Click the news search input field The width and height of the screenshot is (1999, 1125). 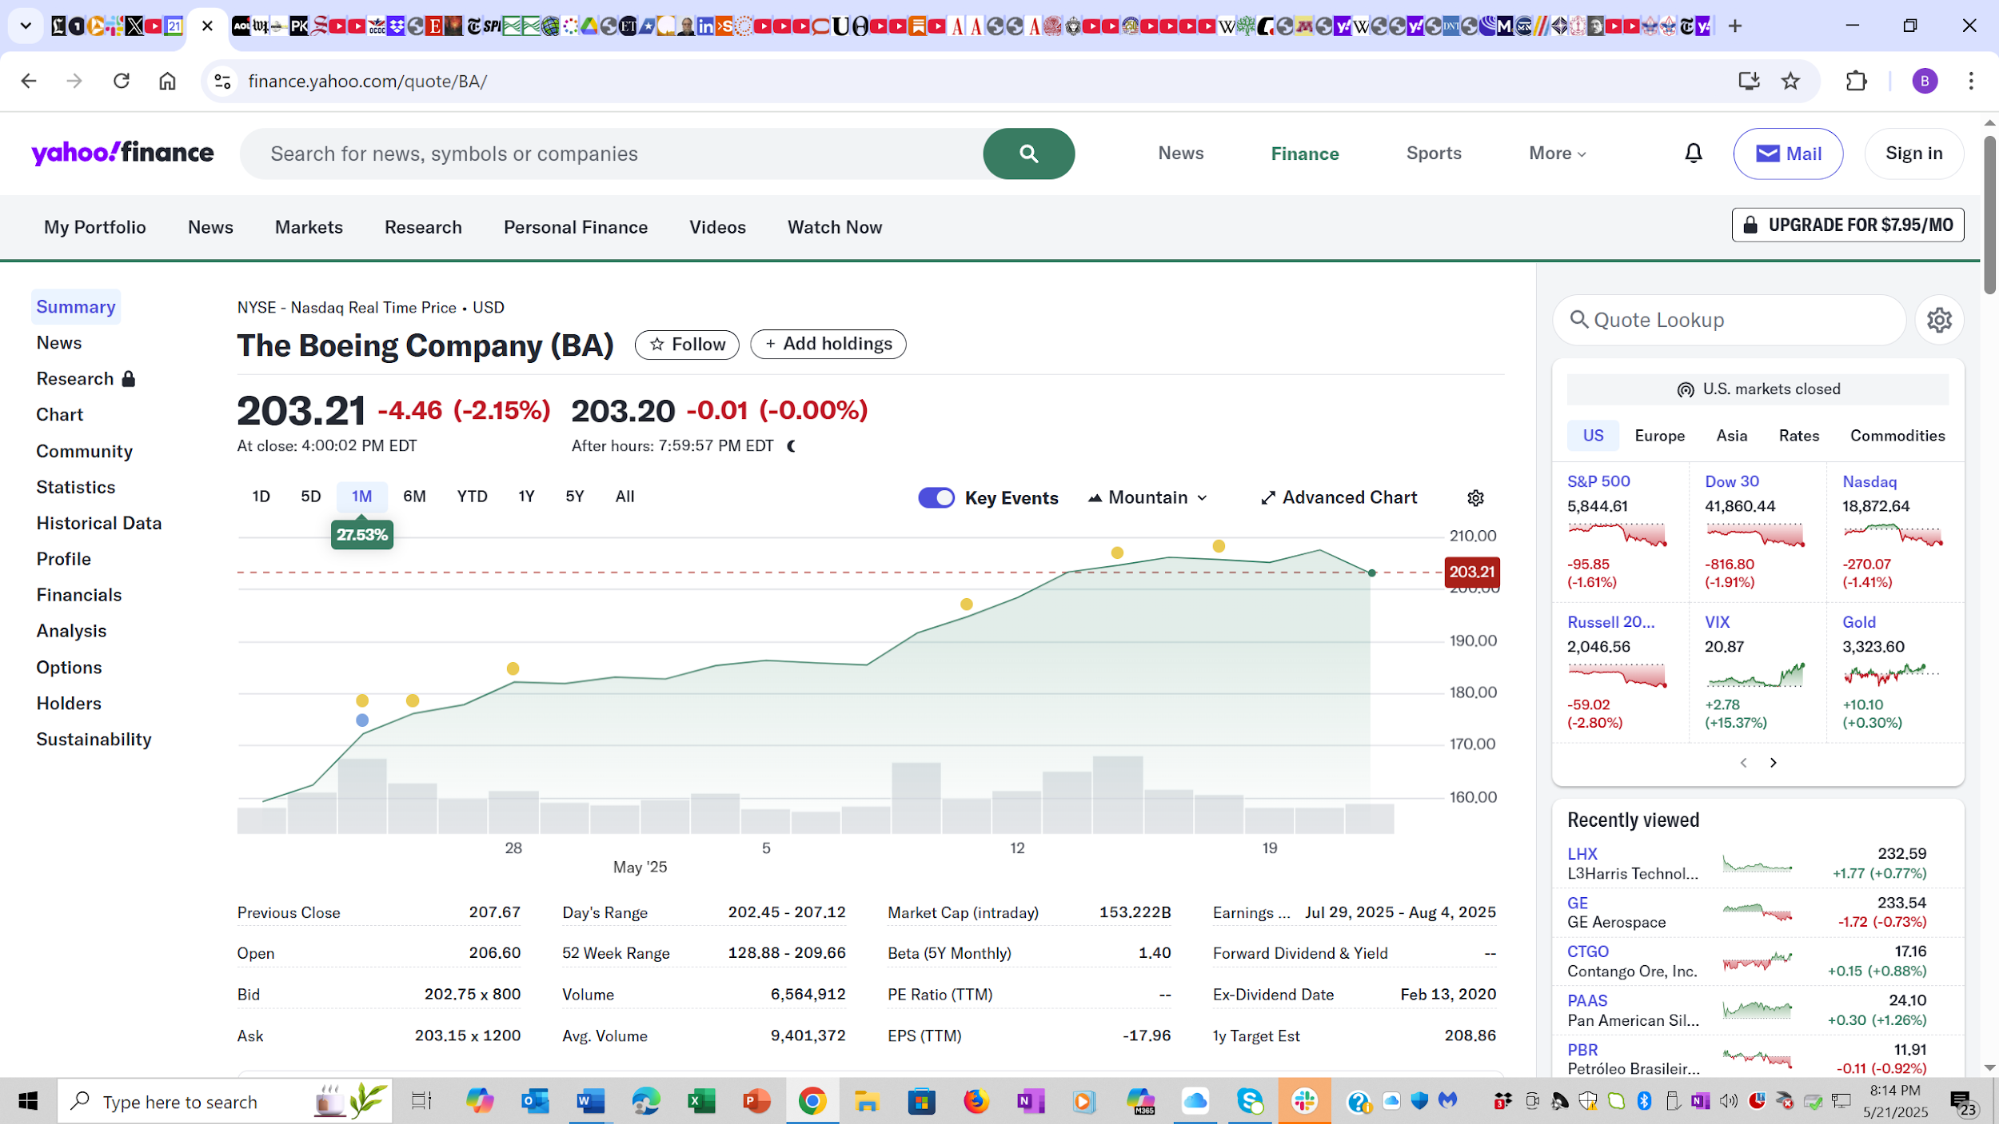coord(612,154)
